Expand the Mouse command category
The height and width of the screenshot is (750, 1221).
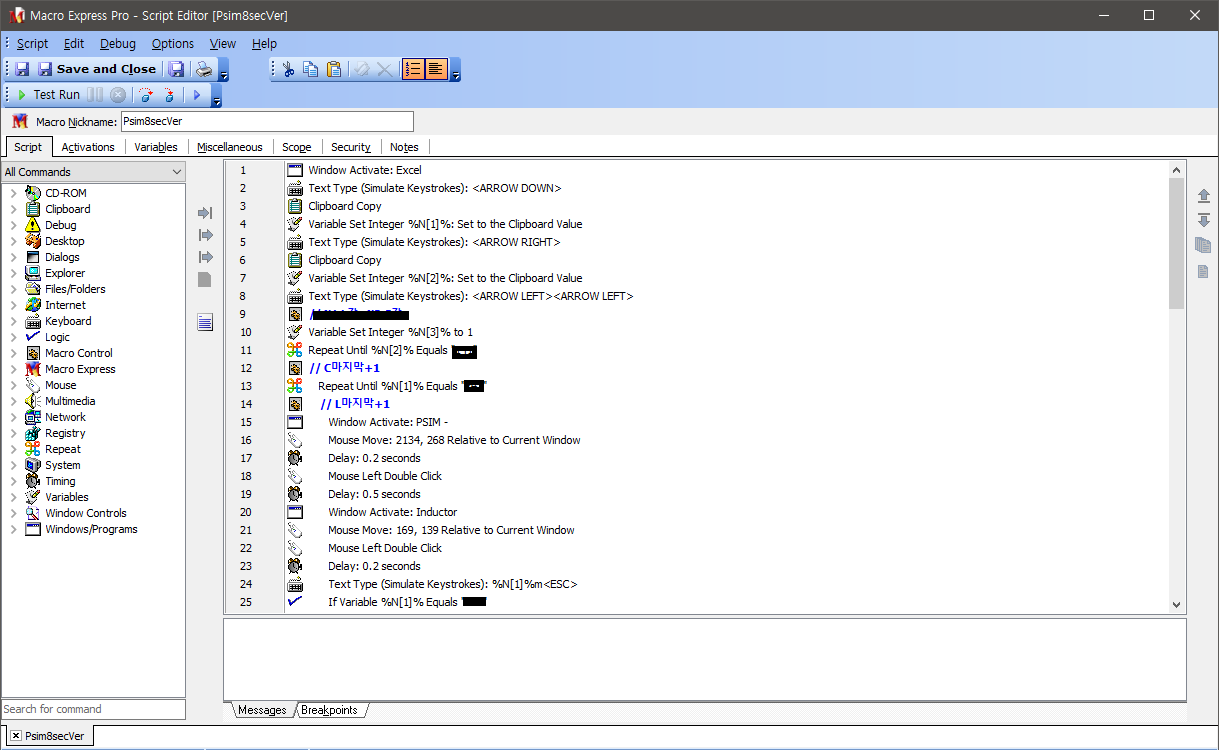tap(13, 385)
